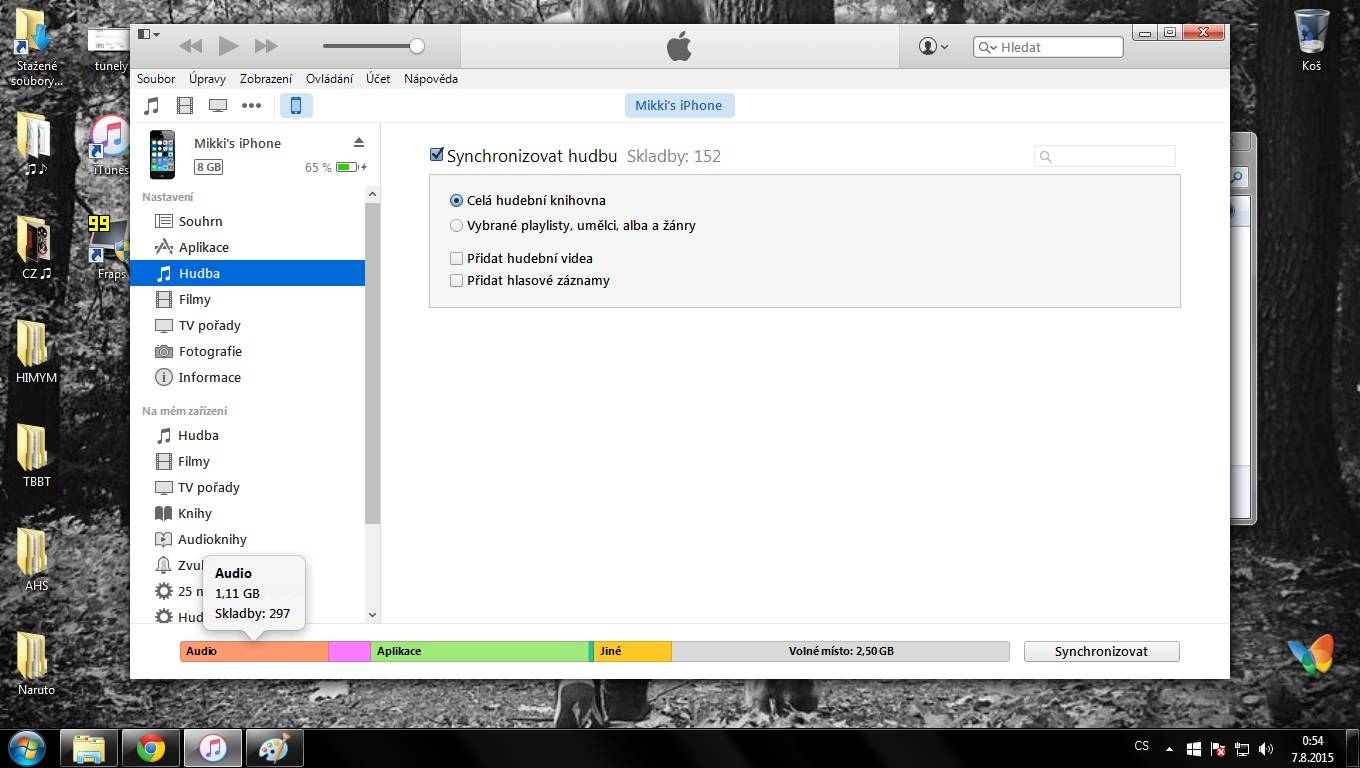This screenshot has height=768, width=1360.
Task: Select Informace in sidebar
Action: 247,377
